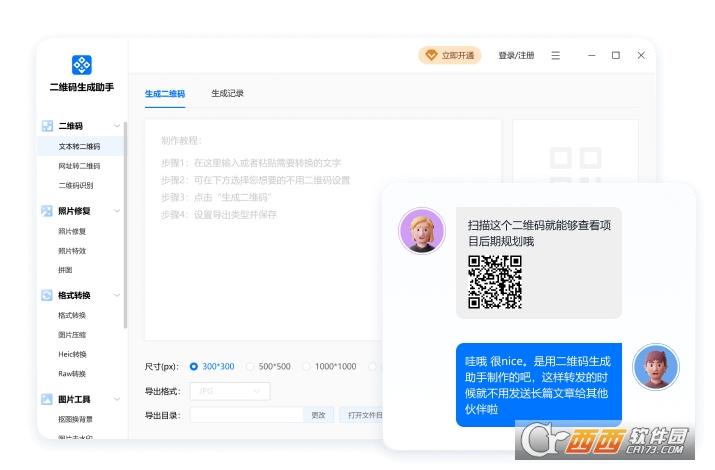
Task: Click the 二维码生成助手 app logo icon
Action: [82, 65]
